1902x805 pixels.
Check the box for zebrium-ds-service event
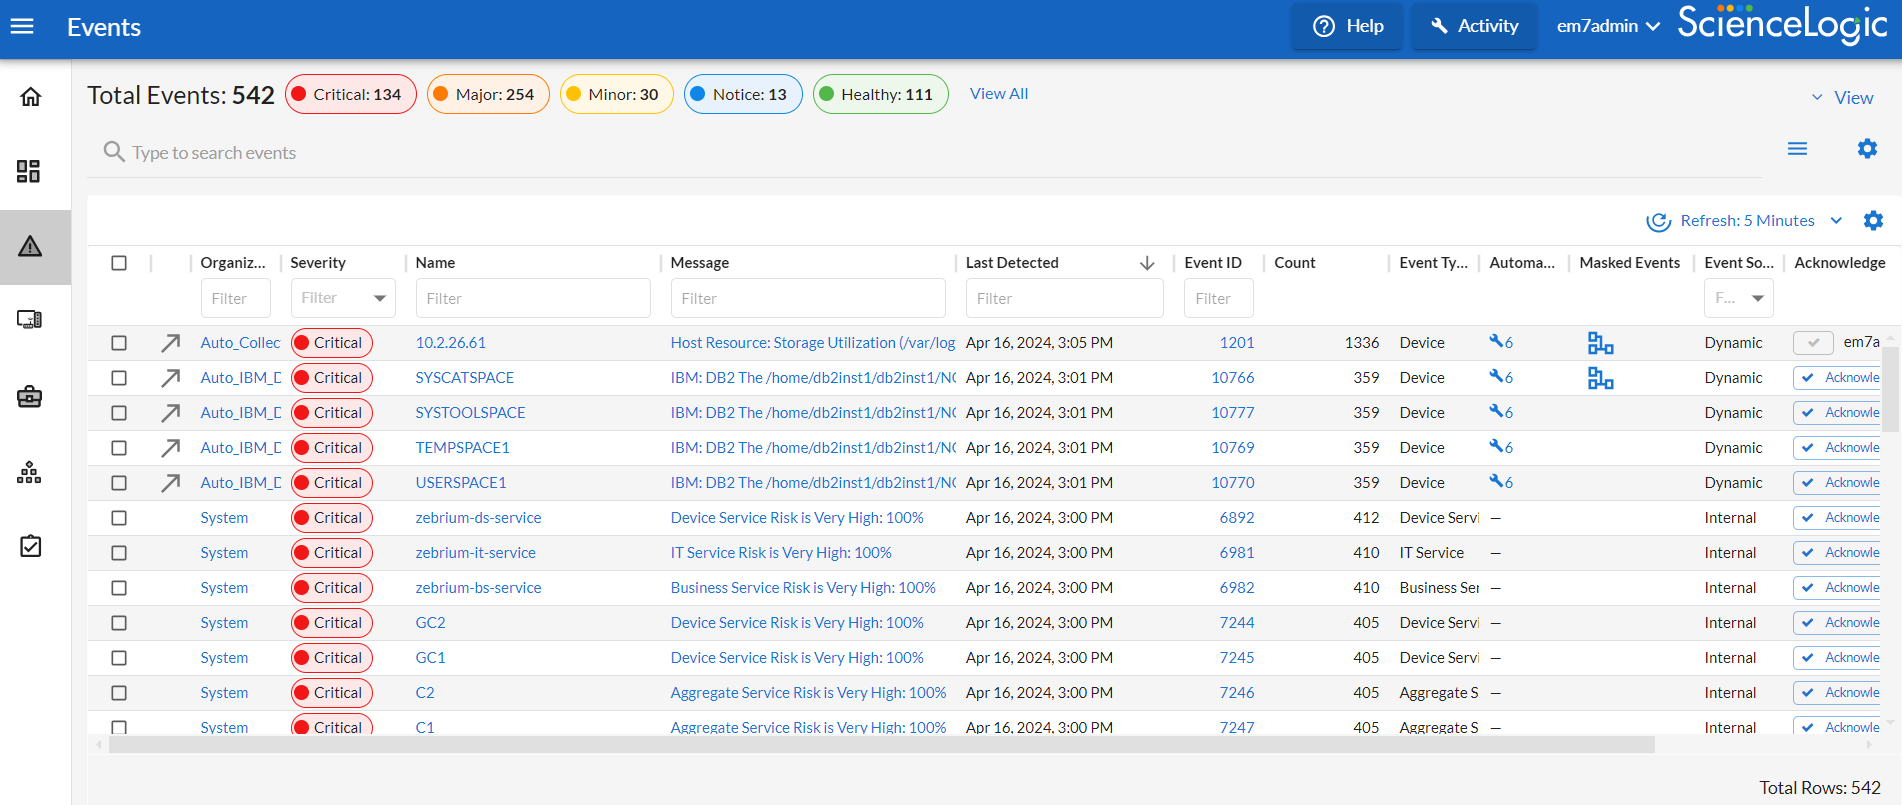pyautogui.click(x=119, y=518)
